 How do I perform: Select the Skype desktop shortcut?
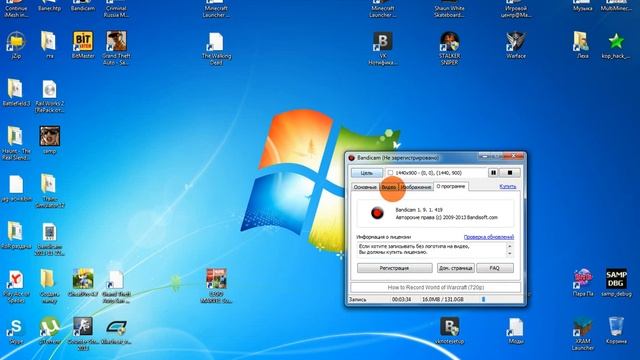tap(16, 331)
